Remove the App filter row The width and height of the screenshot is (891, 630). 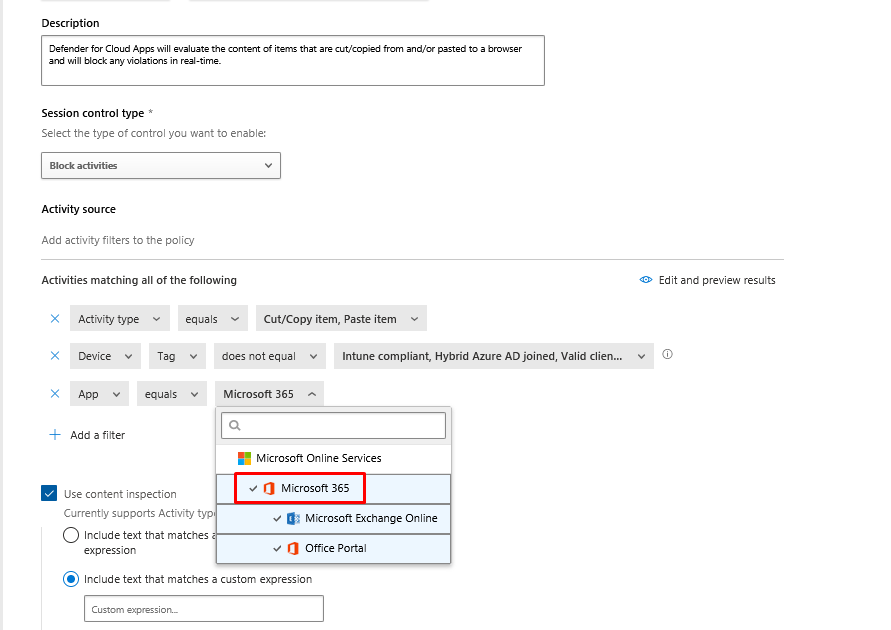coord(55,394)
